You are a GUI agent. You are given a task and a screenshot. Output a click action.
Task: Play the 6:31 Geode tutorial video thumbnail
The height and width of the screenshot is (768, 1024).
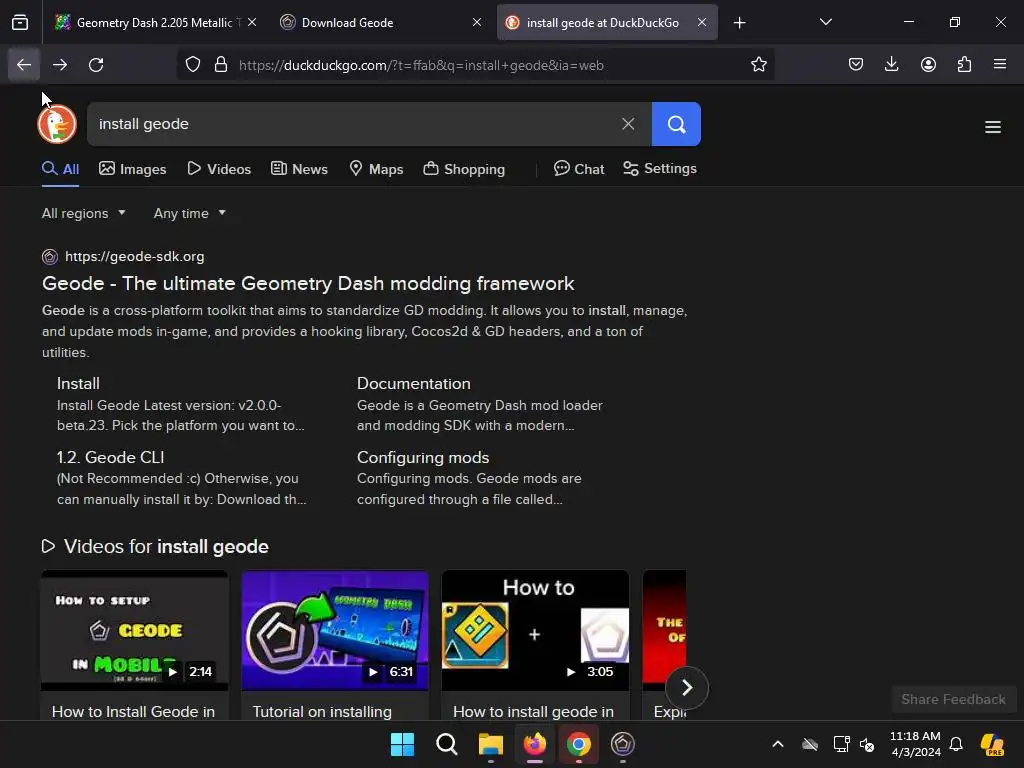click(335, 631)
